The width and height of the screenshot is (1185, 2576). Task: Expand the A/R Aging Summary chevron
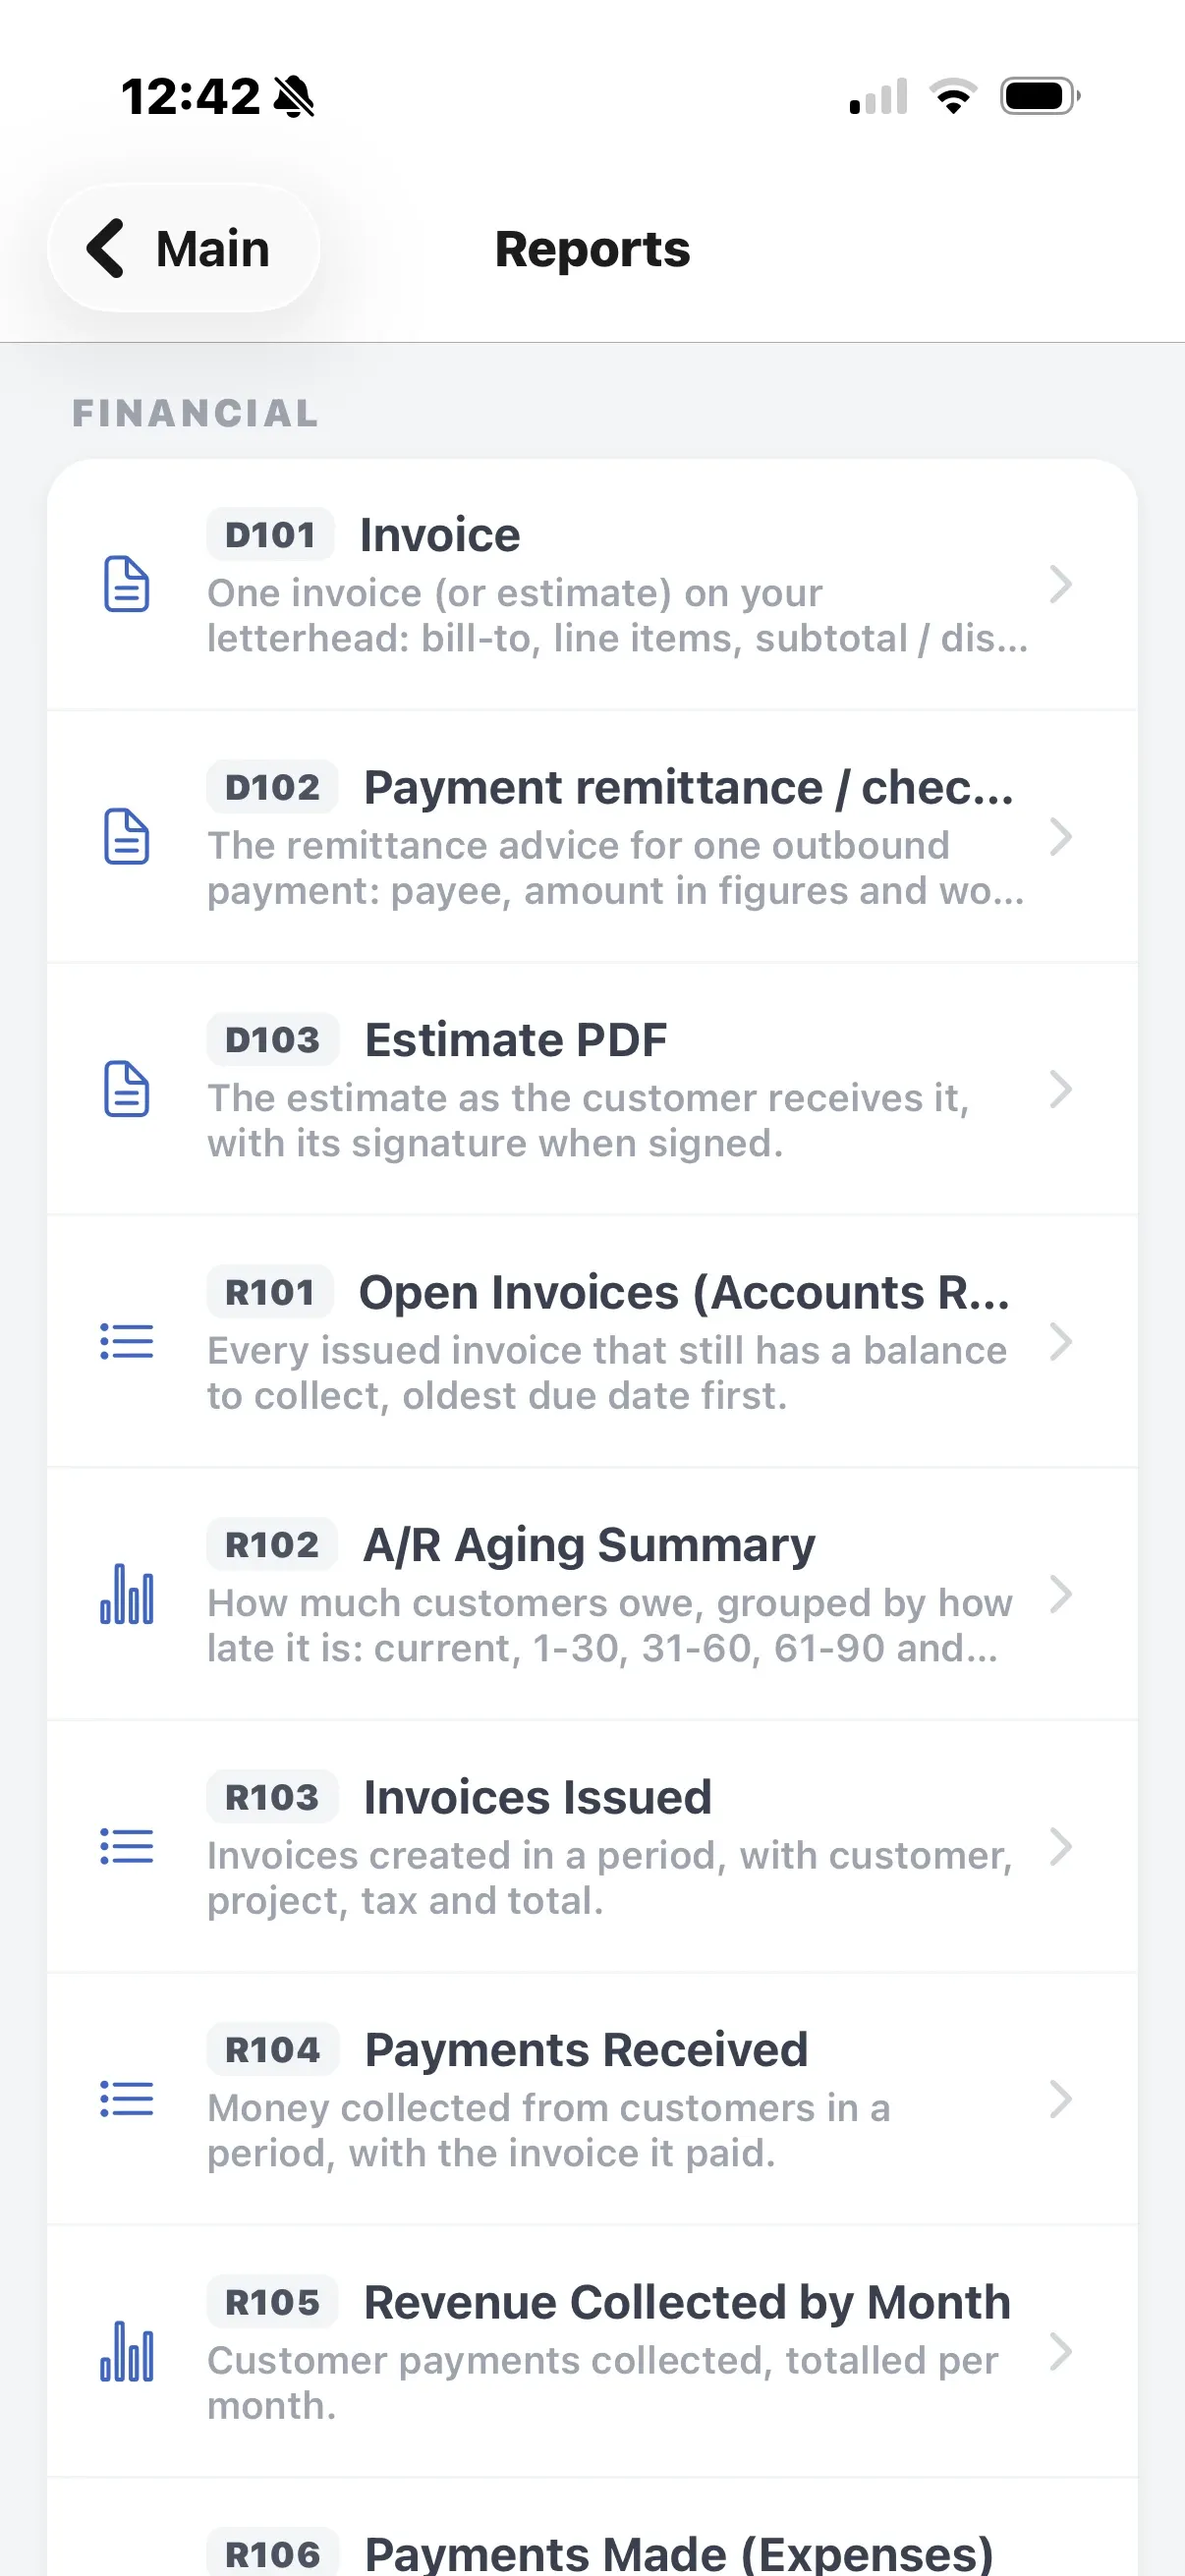pyautogui.click(x=1061, y=1594)
